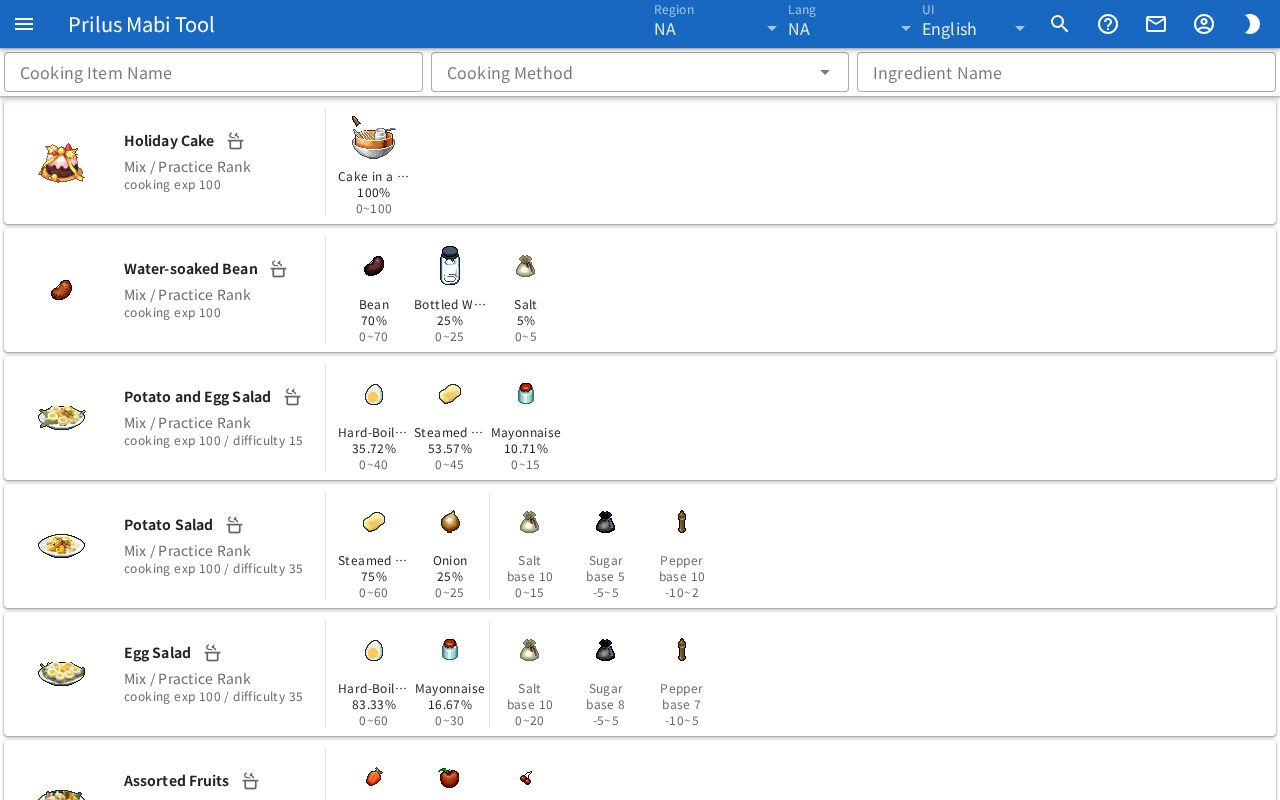Select Mayonnaise icon in Egg Salad row
1280x800 pixels.
(x=450, y=650)
